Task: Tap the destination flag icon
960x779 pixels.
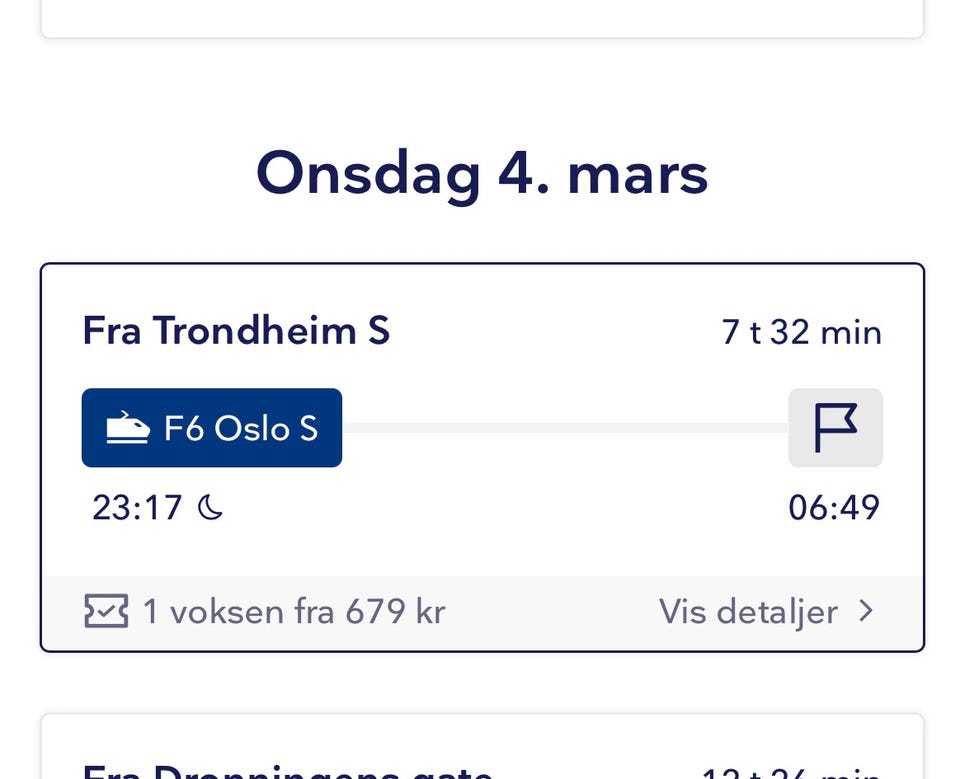Action: (835, 428)
